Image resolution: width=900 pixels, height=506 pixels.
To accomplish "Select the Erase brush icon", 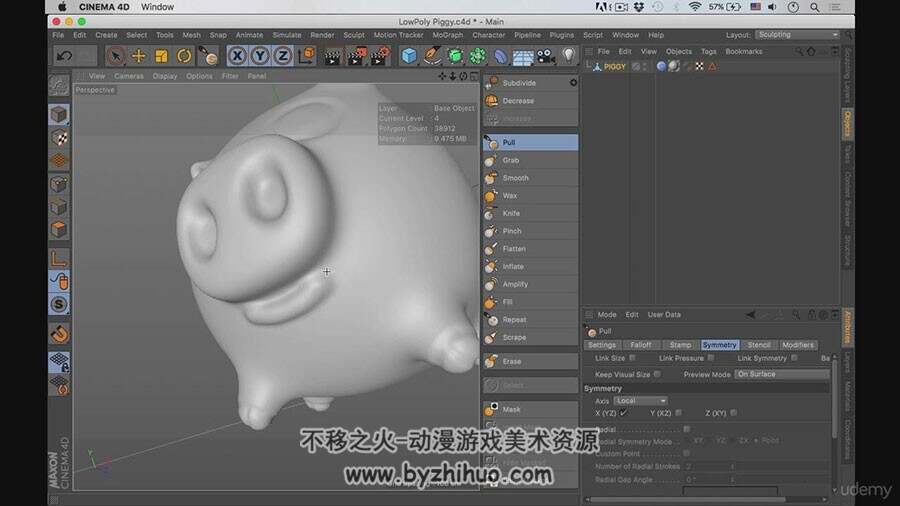I will 491,361.
